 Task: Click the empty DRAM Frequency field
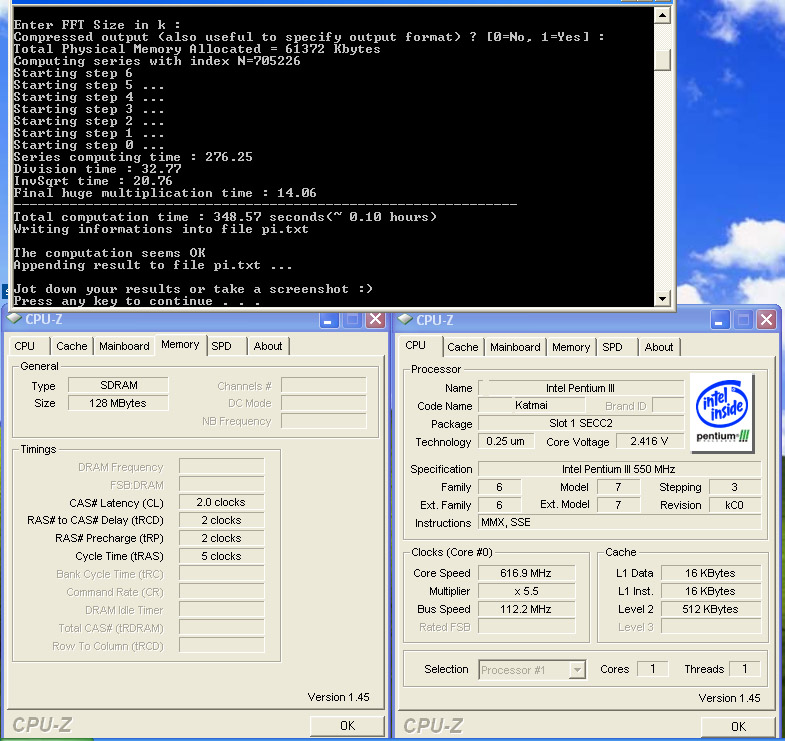221,466
